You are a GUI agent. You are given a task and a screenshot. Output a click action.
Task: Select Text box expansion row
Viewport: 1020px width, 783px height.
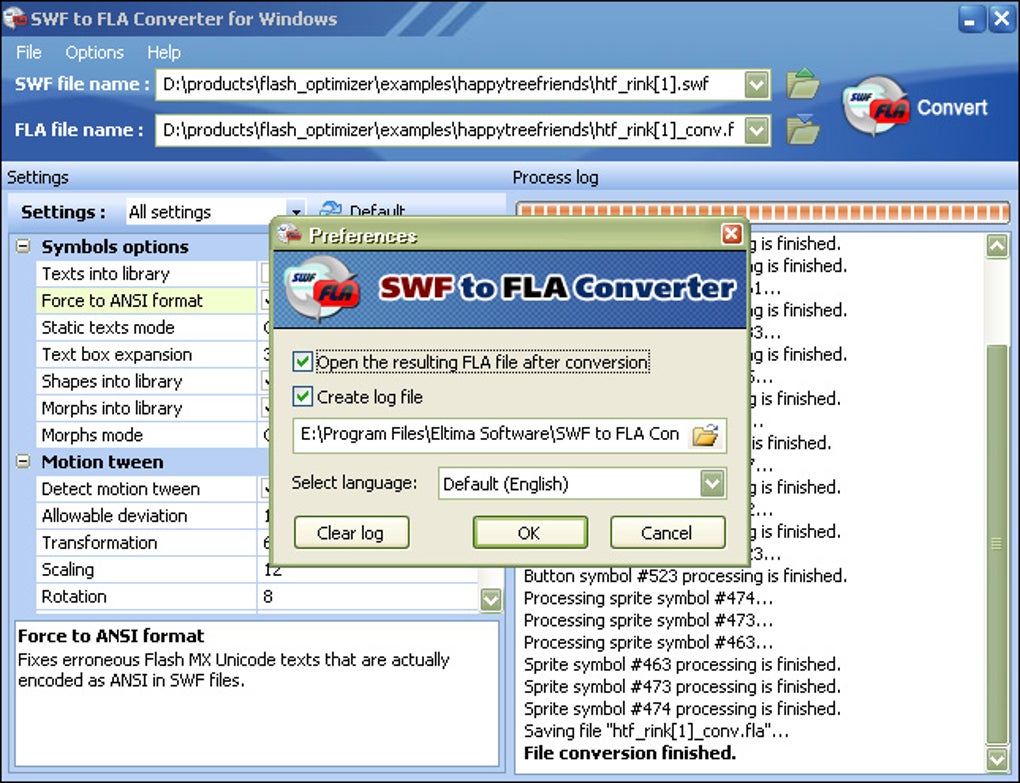coord(146,354)
